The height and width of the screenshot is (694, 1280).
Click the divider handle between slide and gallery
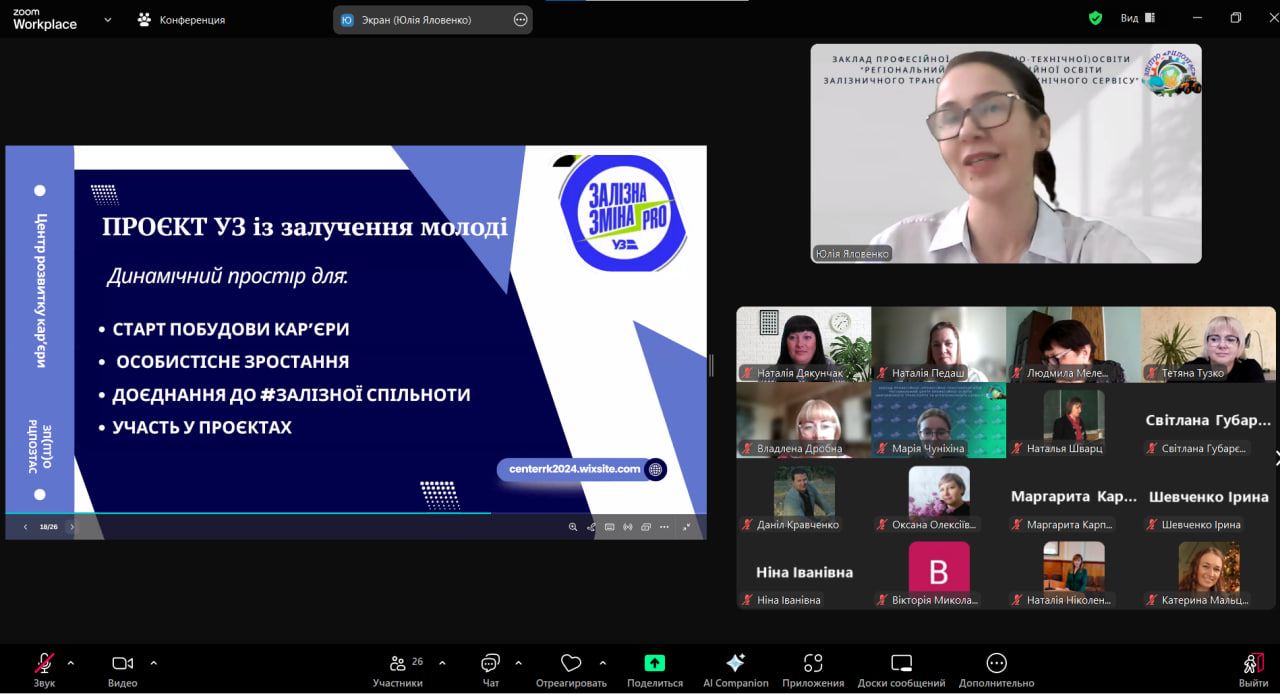coord(711,365)
